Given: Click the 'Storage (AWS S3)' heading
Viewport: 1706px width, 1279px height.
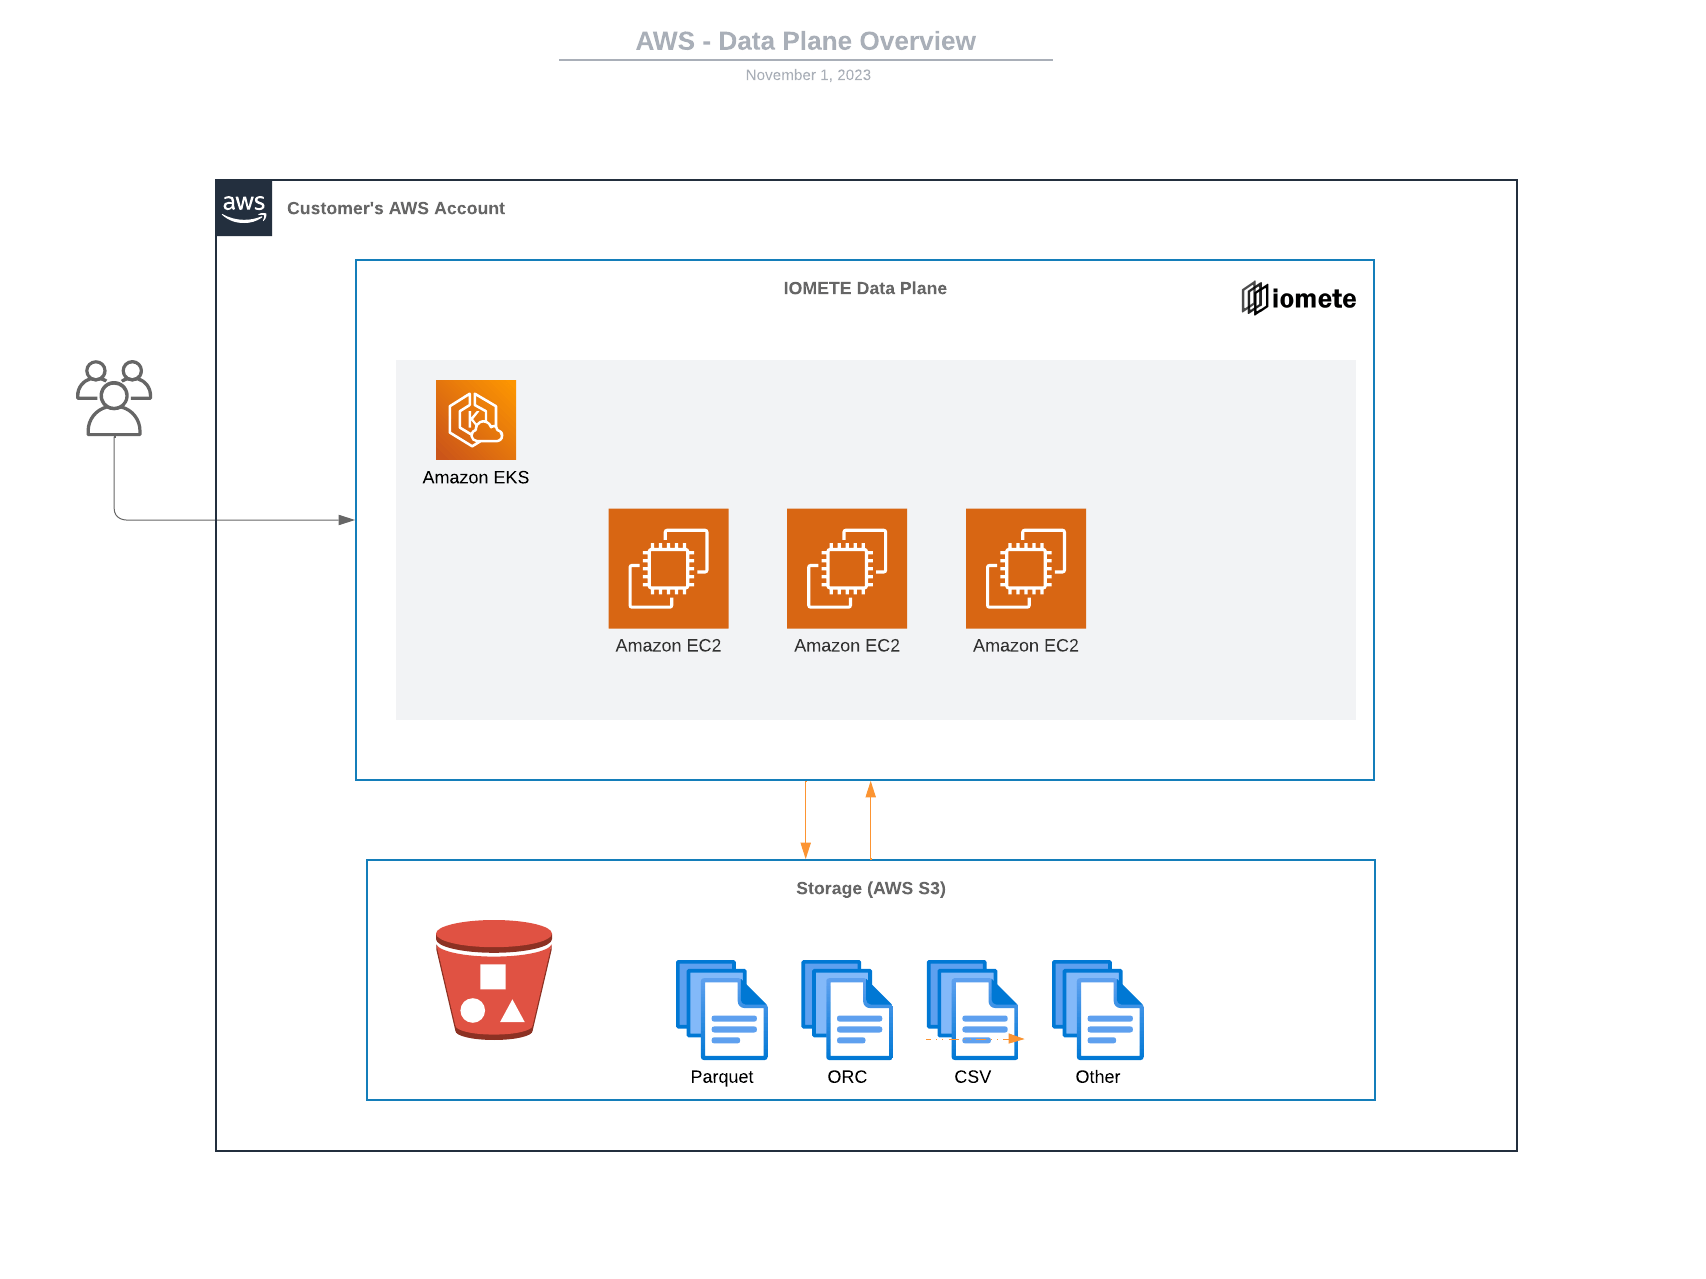Looking at the screenshot, I should click(871, 888).
